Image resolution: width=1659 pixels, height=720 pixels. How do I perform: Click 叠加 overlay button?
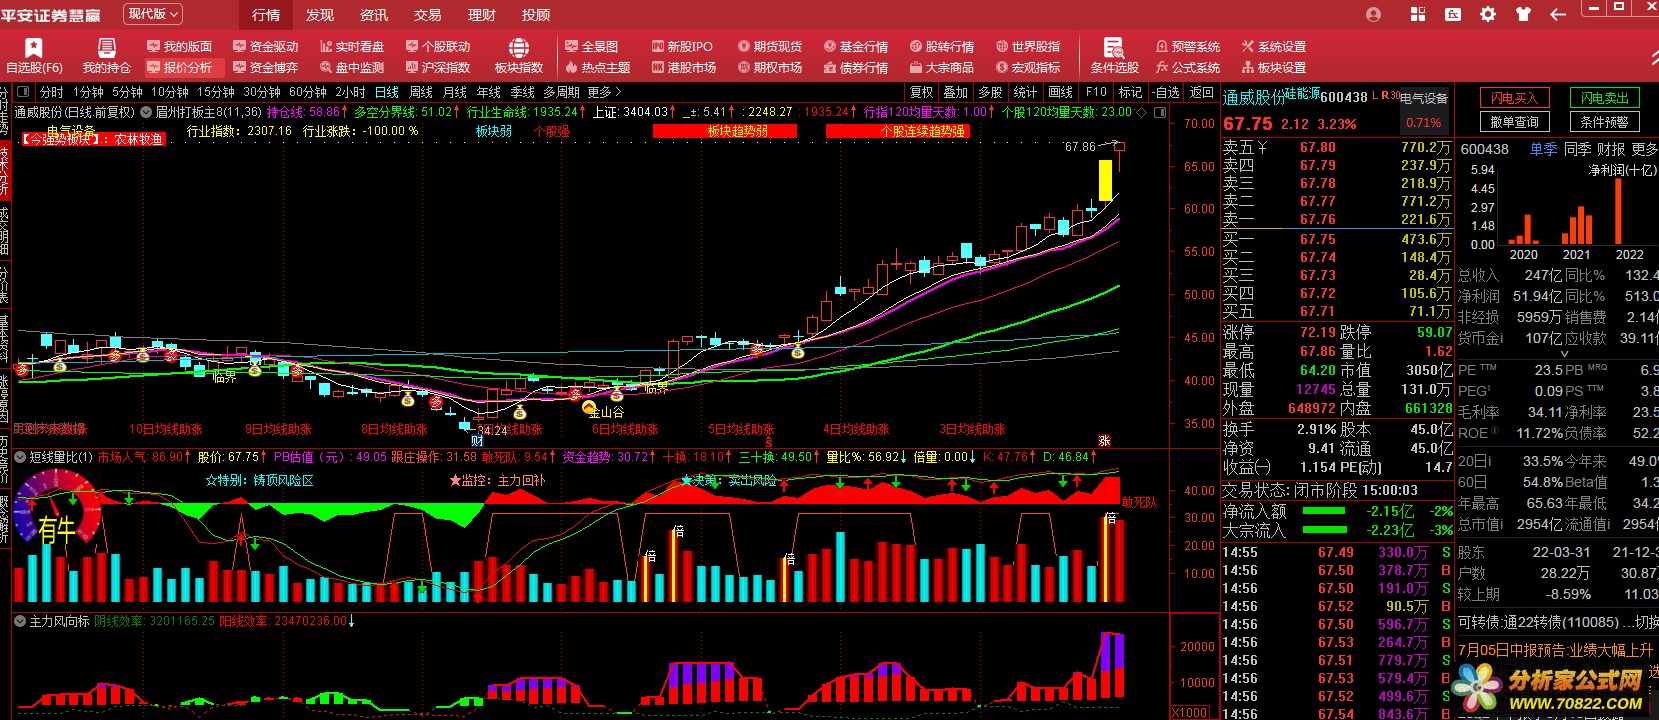click(956, 92)
